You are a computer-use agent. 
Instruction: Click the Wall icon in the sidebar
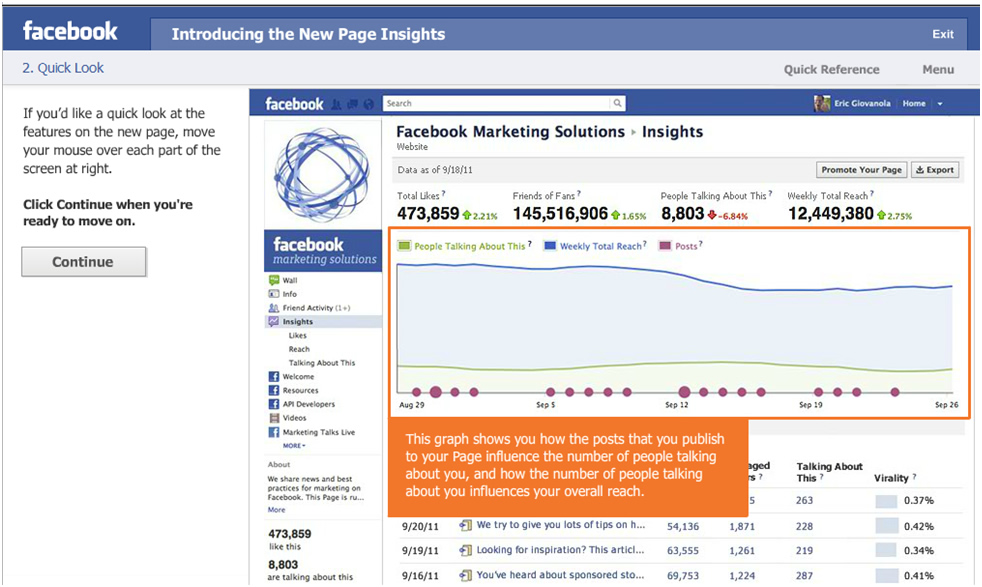(274, 280)
